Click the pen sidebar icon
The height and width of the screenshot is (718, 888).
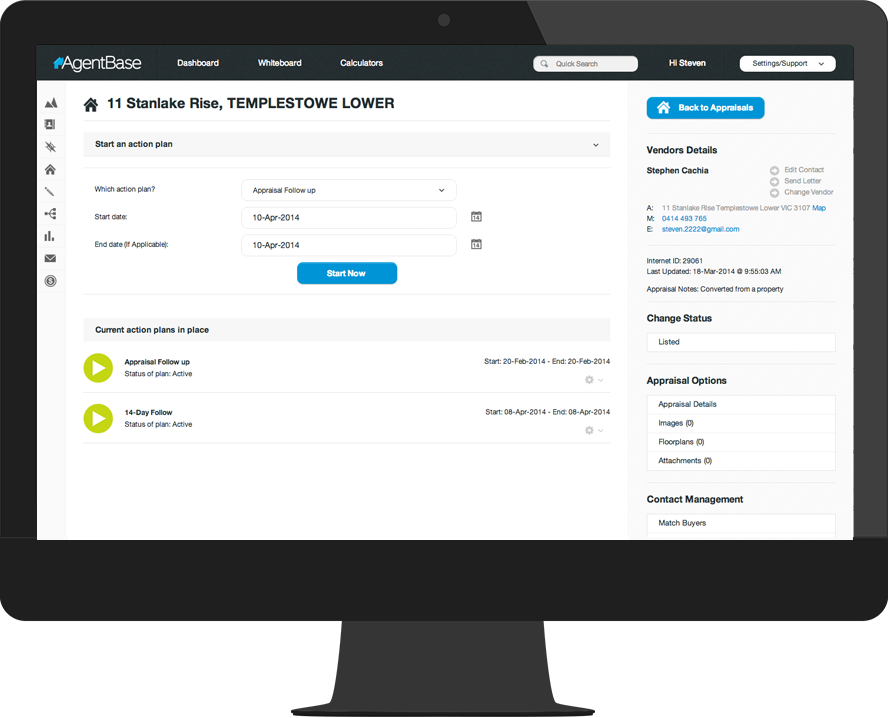50,191
